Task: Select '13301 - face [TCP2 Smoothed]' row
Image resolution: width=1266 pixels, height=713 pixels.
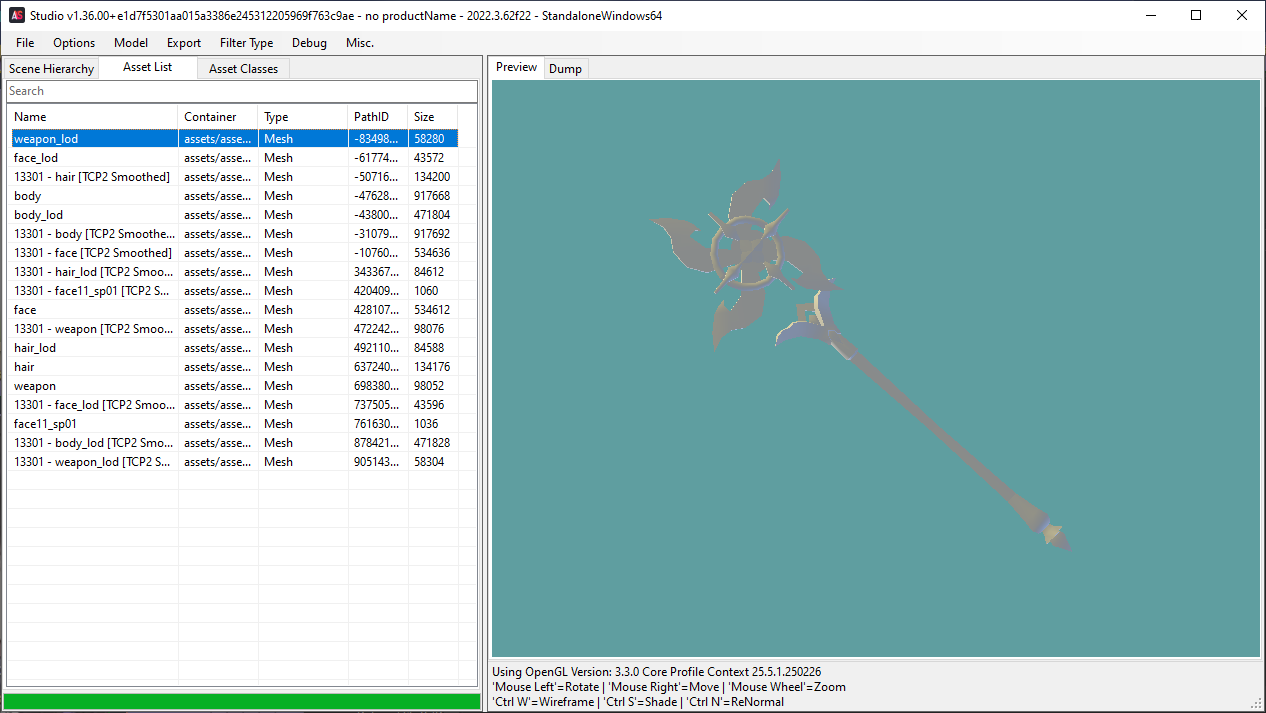Action: 234,253
